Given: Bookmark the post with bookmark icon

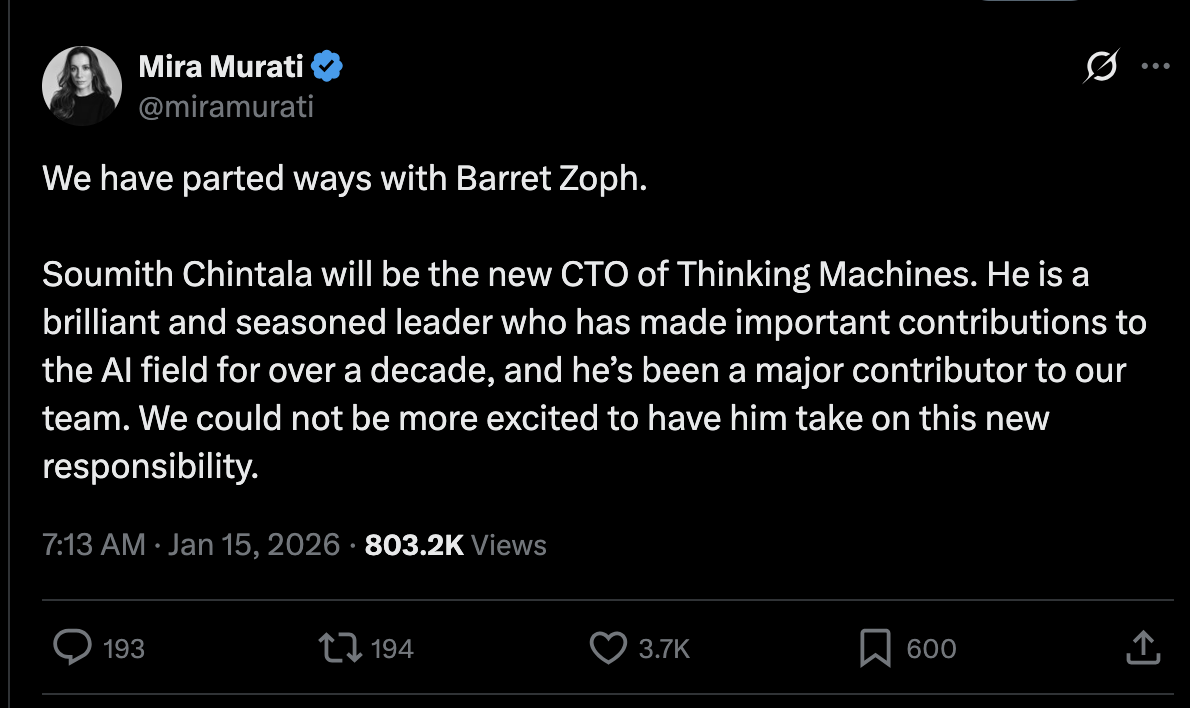Looking at the screenshot, I should [x=875, y=648].
